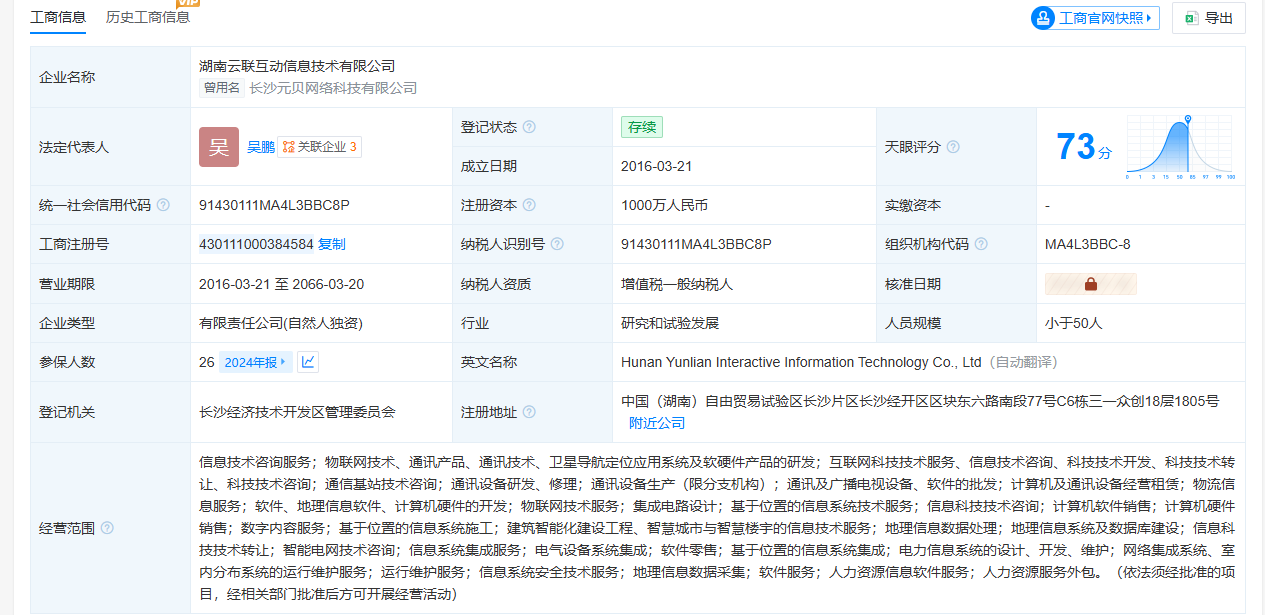Switch to the 历史工商信息 tab
Image resolution: width=1265 pixels, height=615 pixels.
pyautogui.click(x=148, y=17)
